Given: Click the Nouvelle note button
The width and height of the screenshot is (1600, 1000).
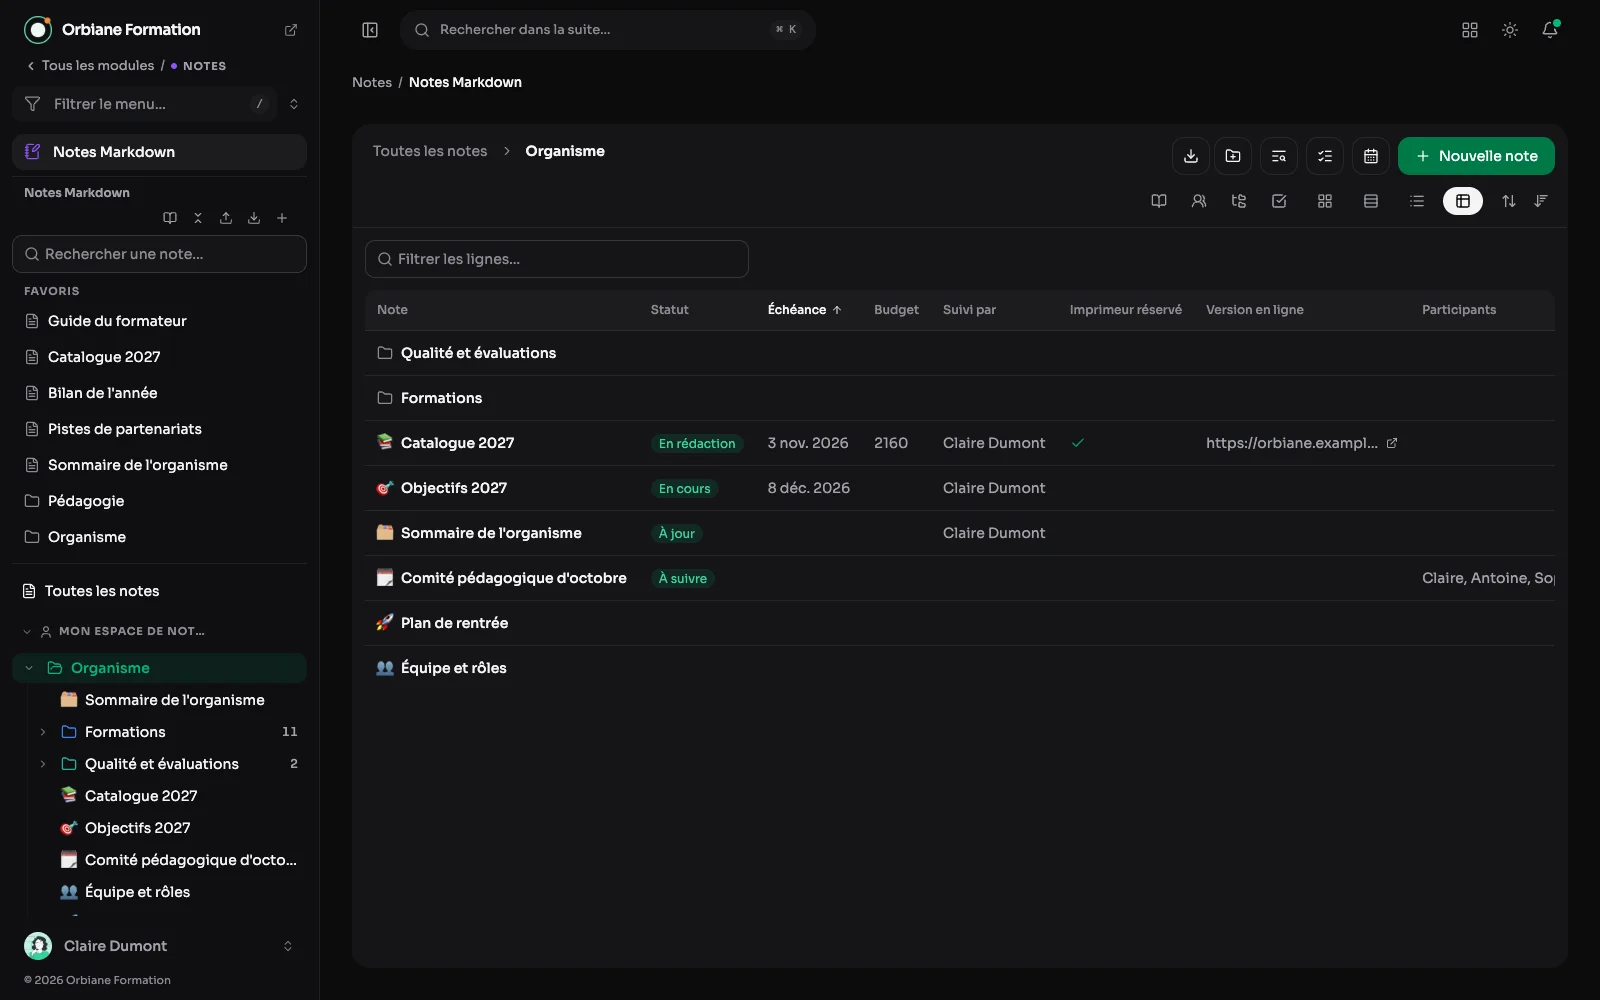Looking at the screenshot, I should tap(1476, 156).
